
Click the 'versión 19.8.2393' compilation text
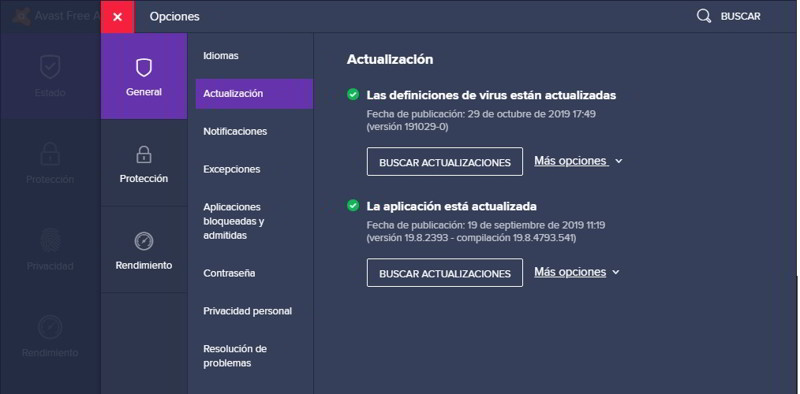point(471,238)
